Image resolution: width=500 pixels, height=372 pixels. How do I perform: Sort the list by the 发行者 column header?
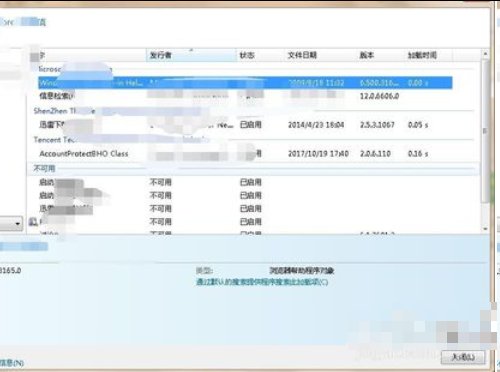(x=191, y=55)
